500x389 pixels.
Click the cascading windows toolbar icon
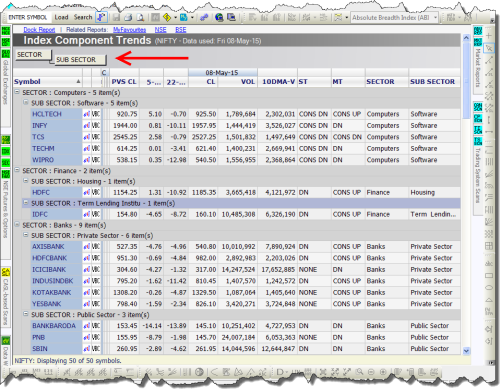[231, 17]
